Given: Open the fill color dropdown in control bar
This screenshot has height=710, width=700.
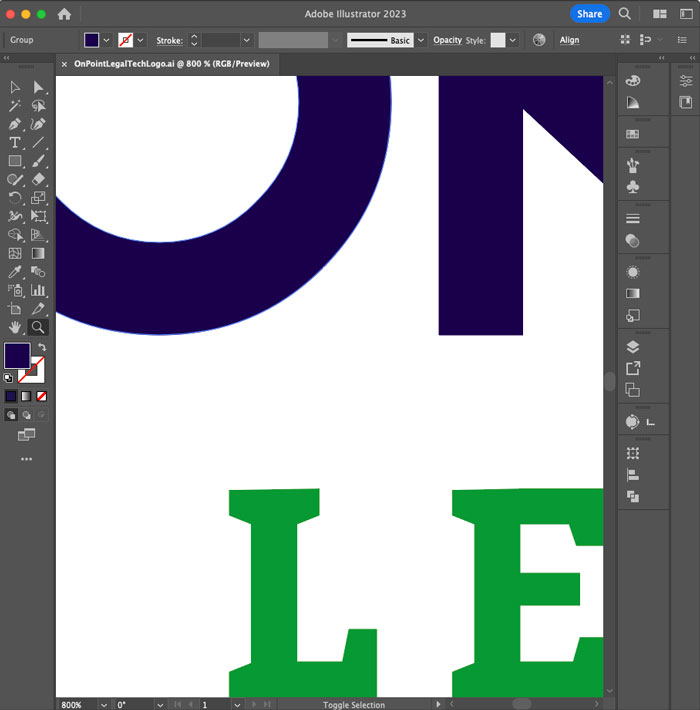Looking at the screenshot, I should point(107,40).
